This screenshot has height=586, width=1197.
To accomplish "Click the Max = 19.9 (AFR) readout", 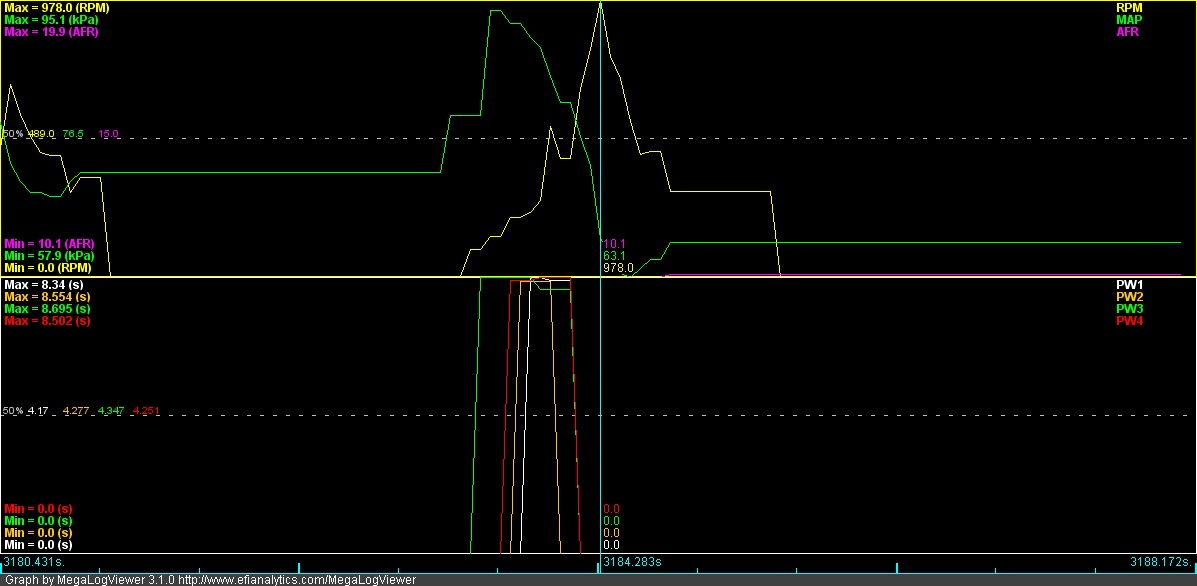I will point(51,32).
